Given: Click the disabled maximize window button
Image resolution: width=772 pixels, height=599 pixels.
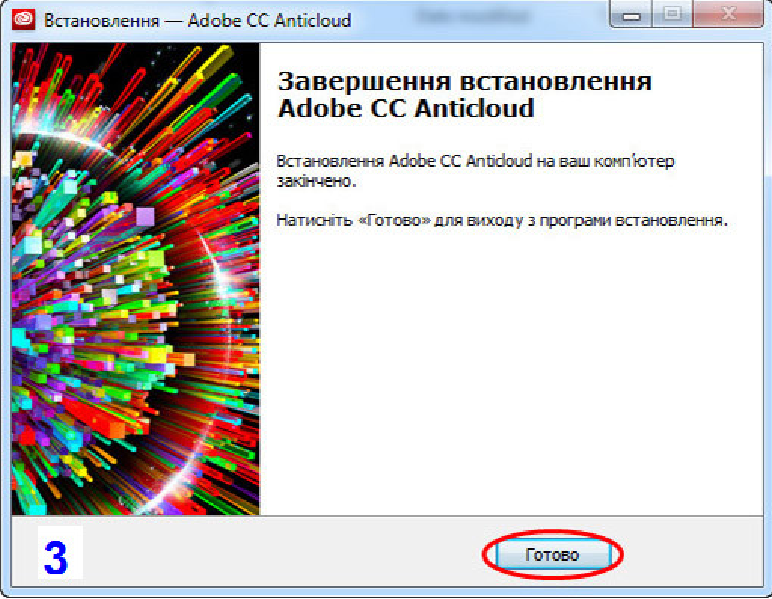Looking at the screenshot, I should tap(672, 14).
